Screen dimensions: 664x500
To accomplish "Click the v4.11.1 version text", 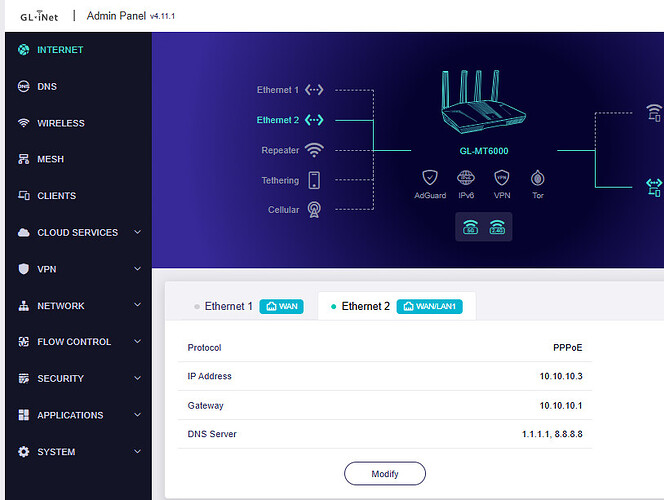I will 162,16.
